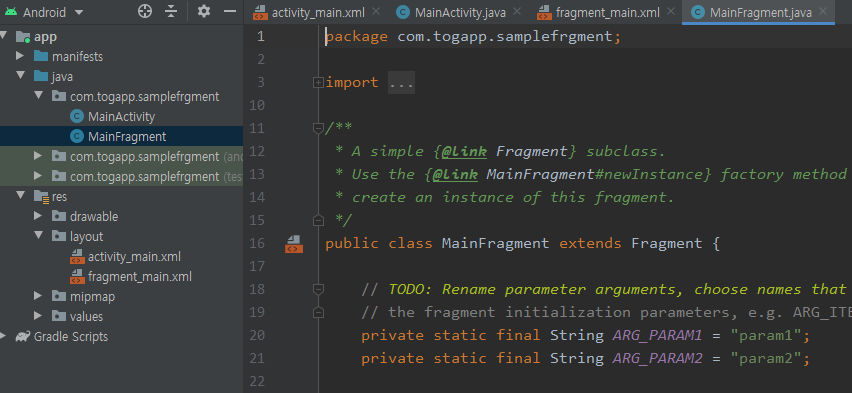
Task: Hide the project panel with minus icon
Action: click(x=230, y=11)
